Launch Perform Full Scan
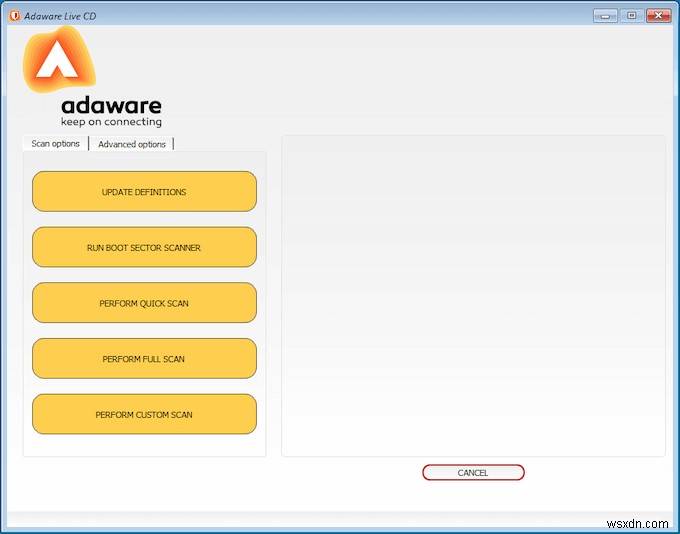Screen dimensions: 680x534 click(x=144, y=358)
